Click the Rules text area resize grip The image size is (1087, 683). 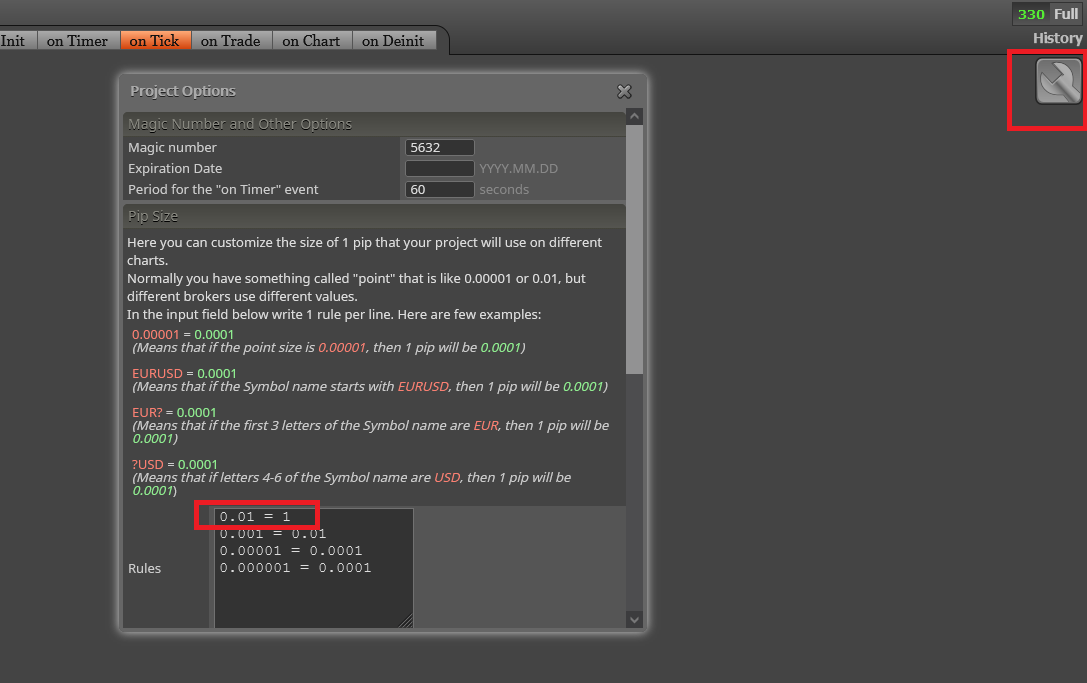tap(406, 621)
